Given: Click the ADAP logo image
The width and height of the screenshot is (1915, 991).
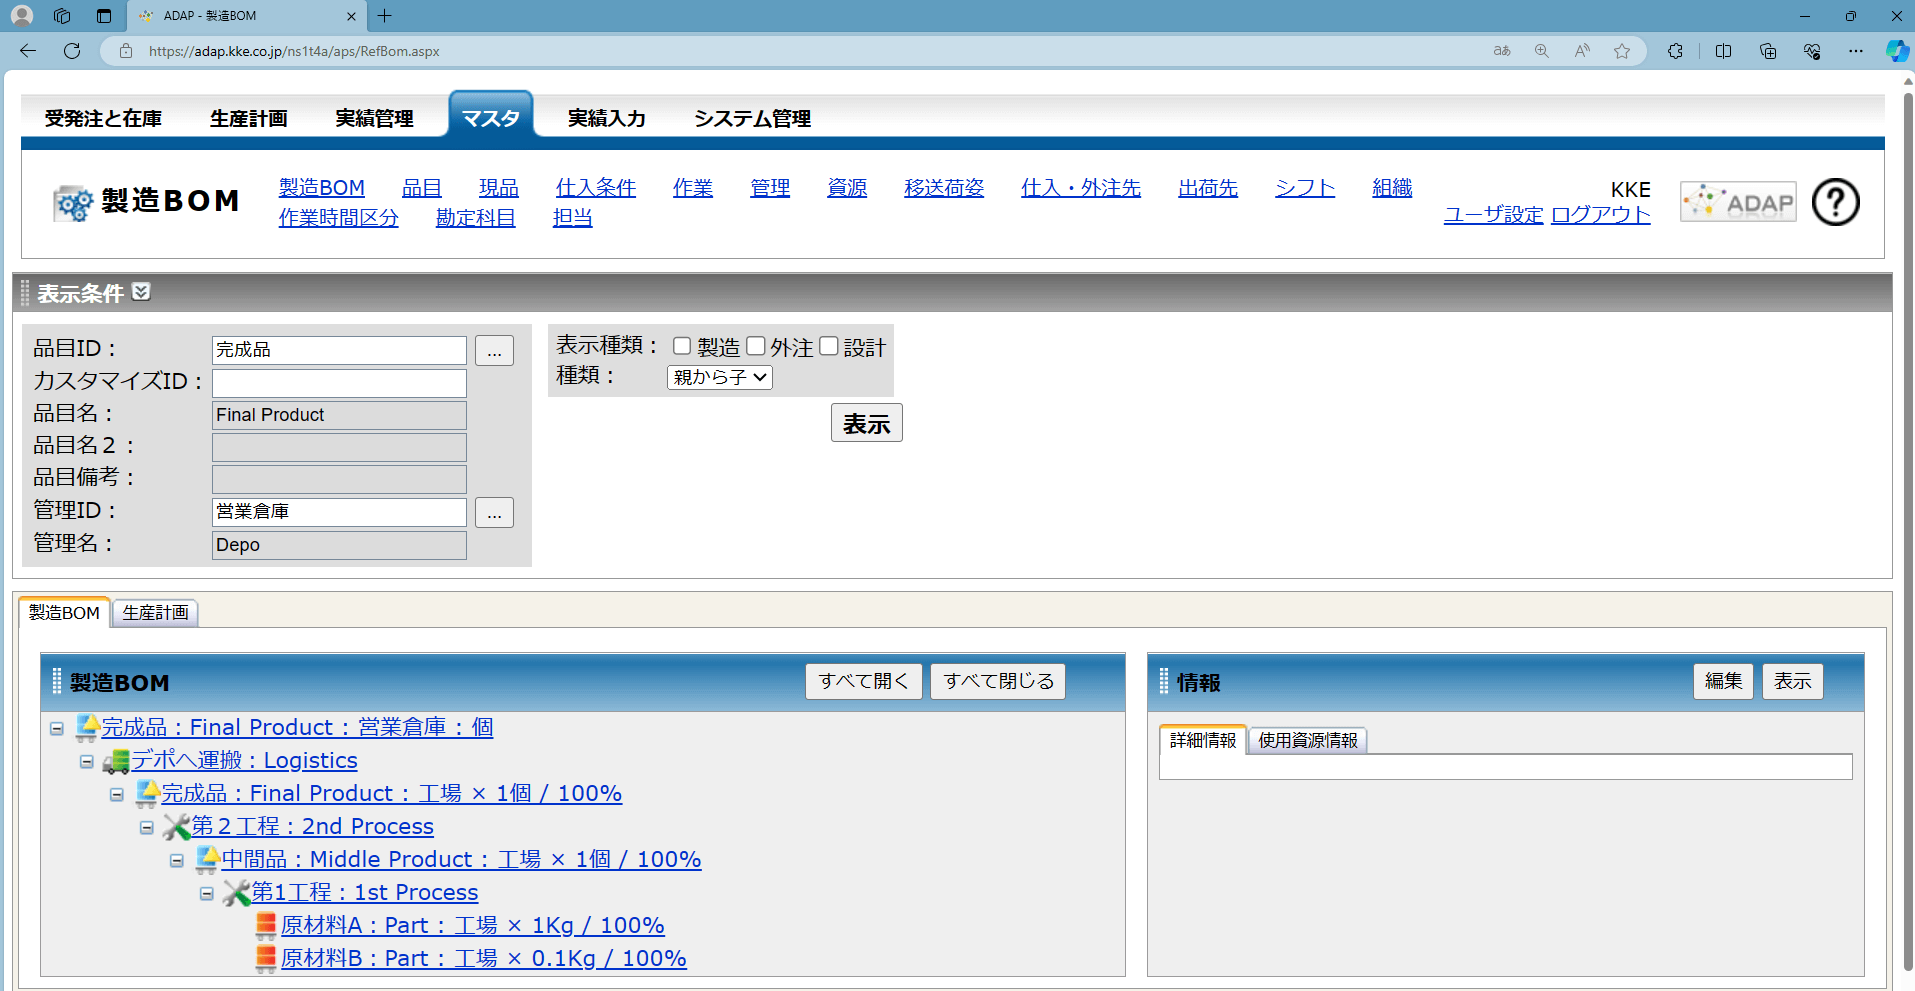Looking at the screenshot, I should click(1738, 202).
